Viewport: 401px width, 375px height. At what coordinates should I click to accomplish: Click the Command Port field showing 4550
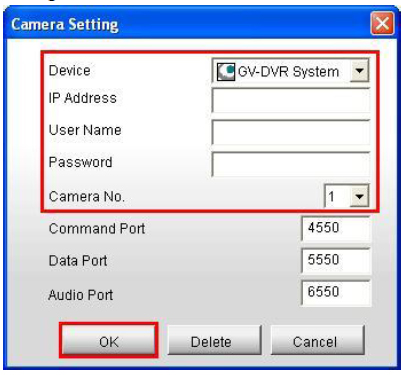tap(336, 228)
